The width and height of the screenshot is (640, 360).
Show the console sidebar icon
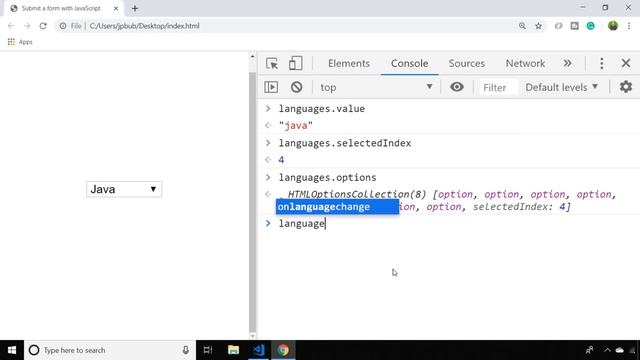click(x=271, y=87)
